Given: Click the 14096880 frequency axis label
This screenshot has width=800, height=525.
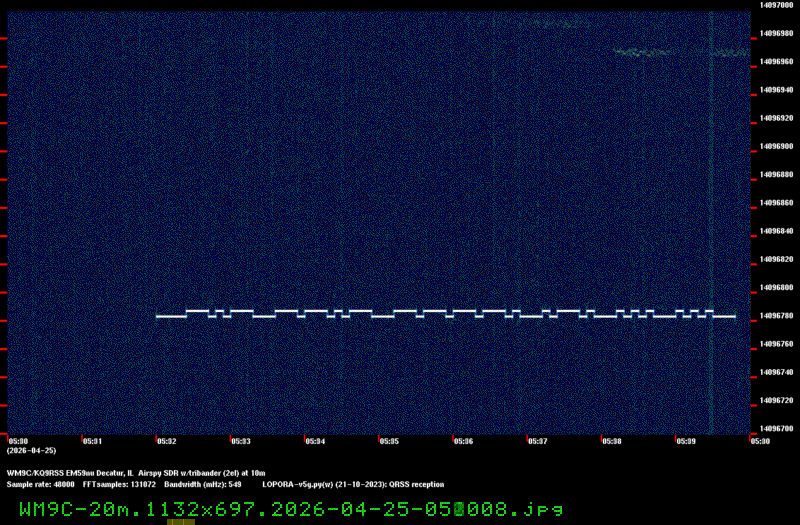Looking at the screenshot, I should (777, 174).
